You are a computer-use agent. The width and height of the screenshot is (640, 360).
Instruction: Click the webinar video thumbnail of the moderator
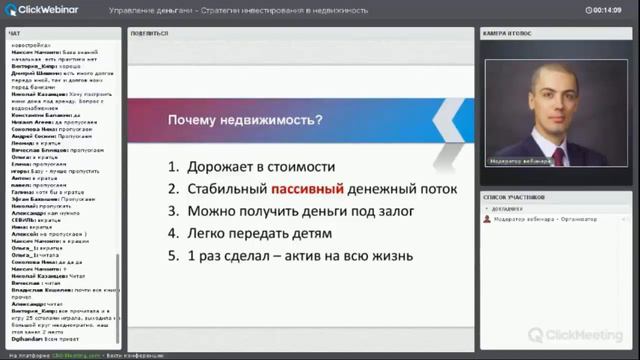[x=556, y=113]
